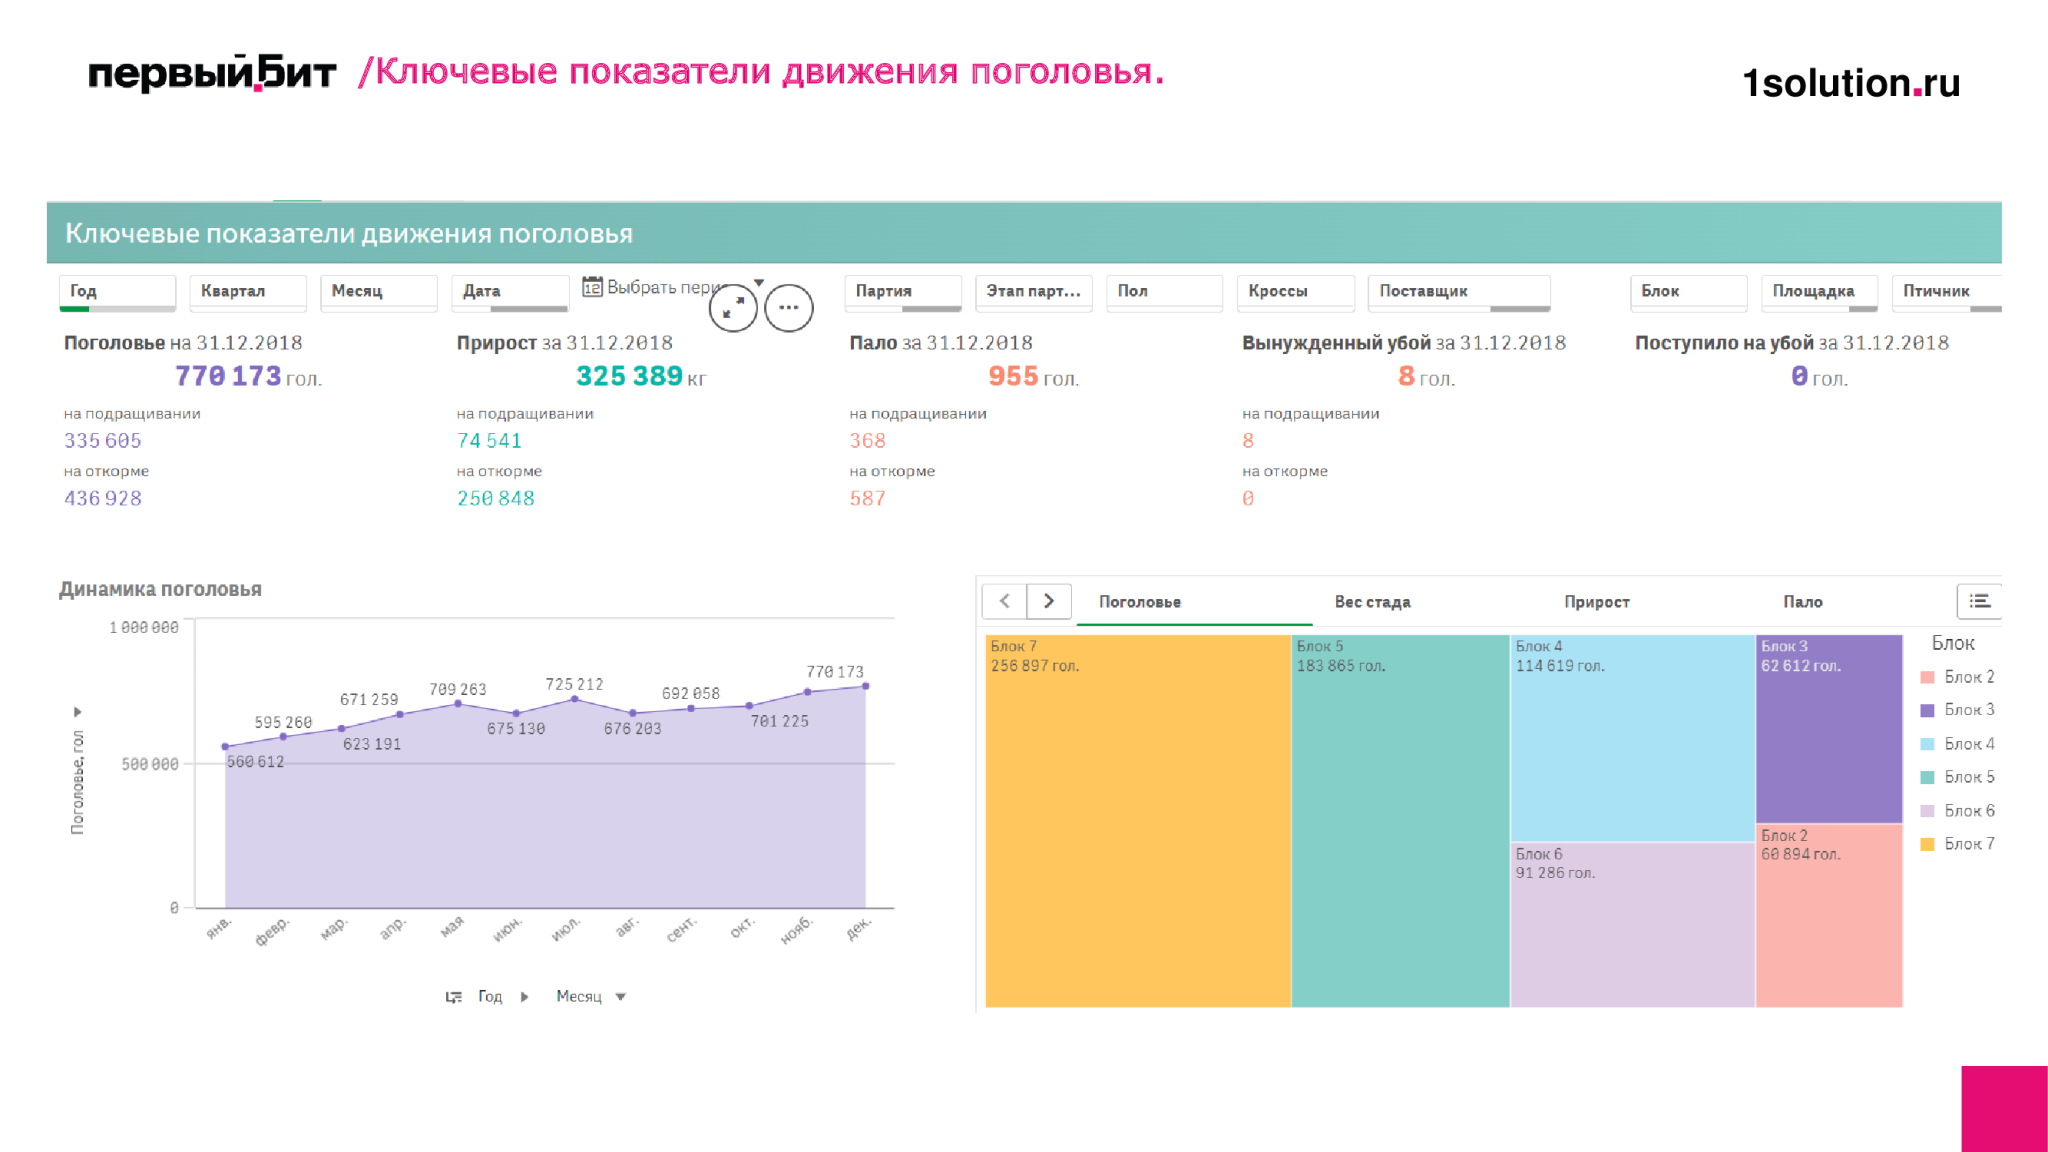Open the Площадка filter

(x=1820, y=292)
